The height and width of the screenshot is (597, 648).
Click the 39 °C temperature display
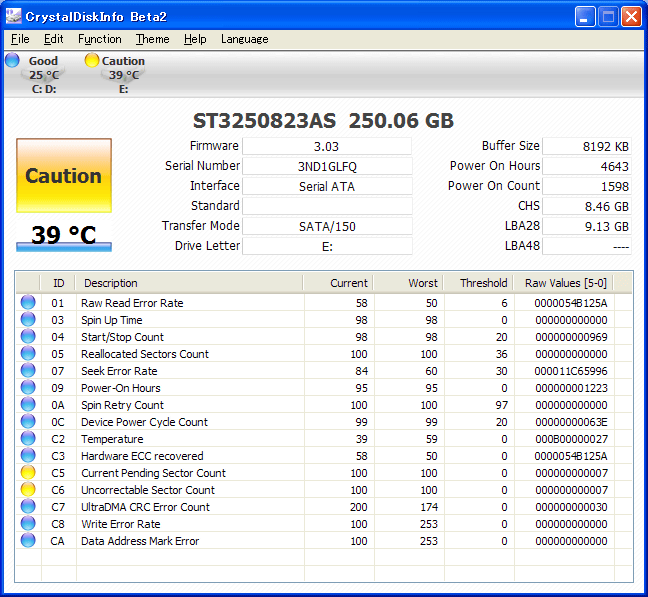64,236
